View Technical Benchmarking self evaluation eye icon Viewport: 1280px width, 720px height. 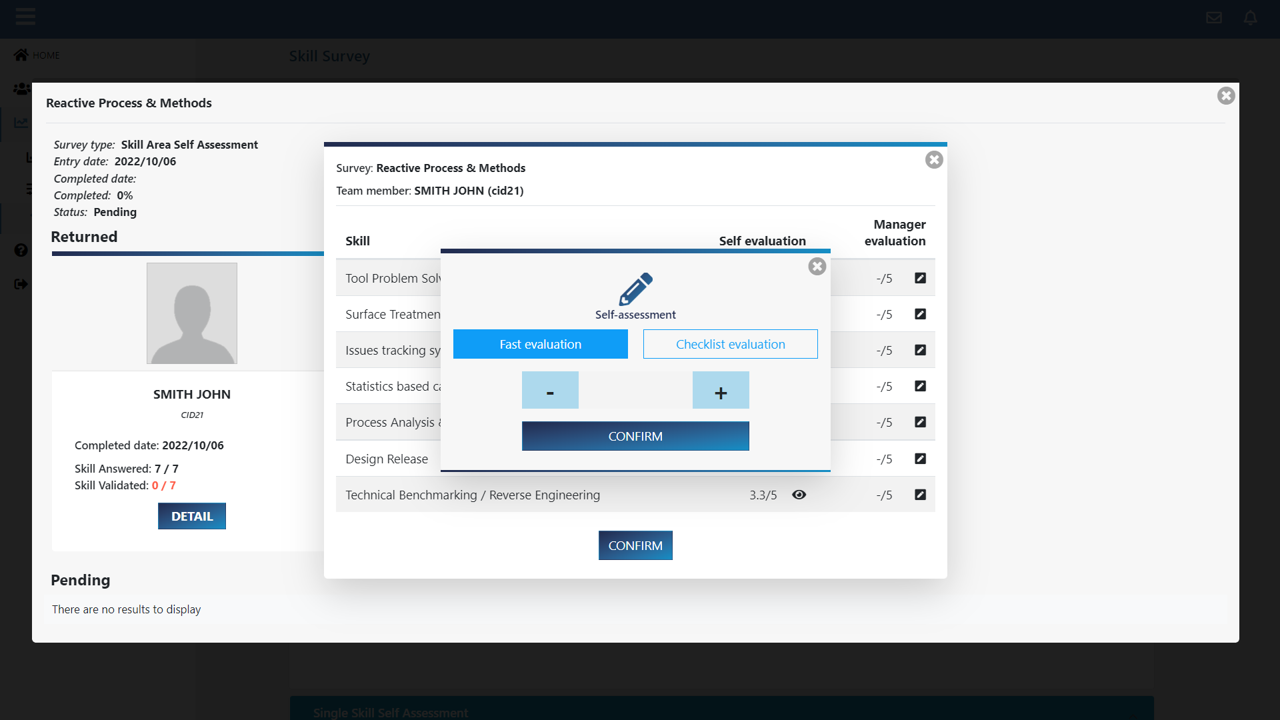799,495
